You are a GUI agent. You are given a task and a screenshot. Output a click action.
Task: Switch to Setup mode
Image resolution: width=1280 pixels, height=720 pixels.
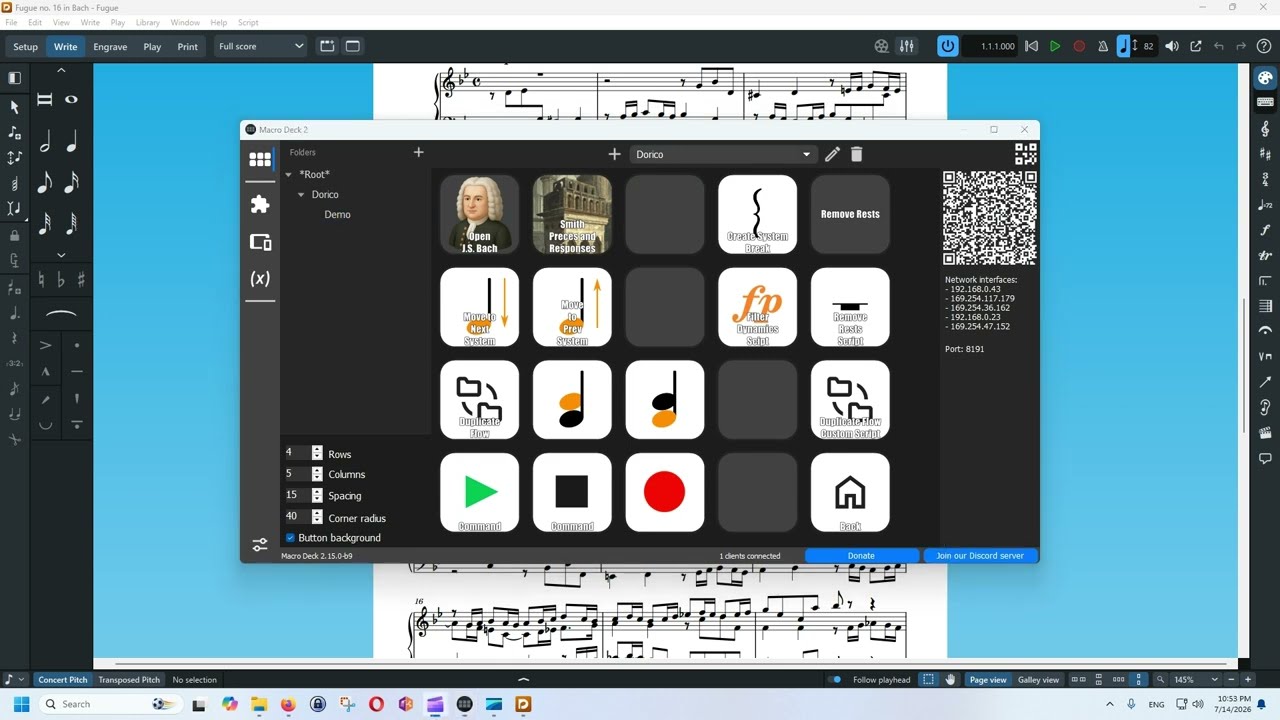pos(25,46)
